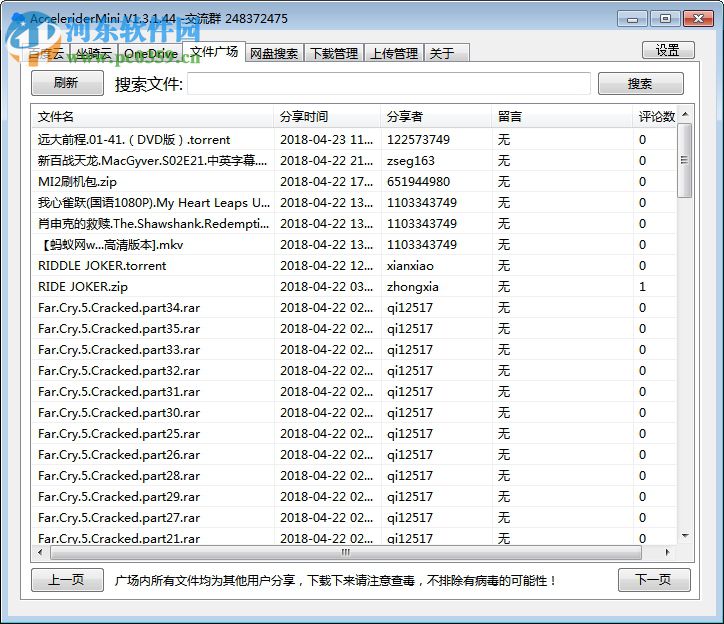Click the 评论数 column header
The image size is (724, 624).
pyautogui.click(x=656, y=116)
